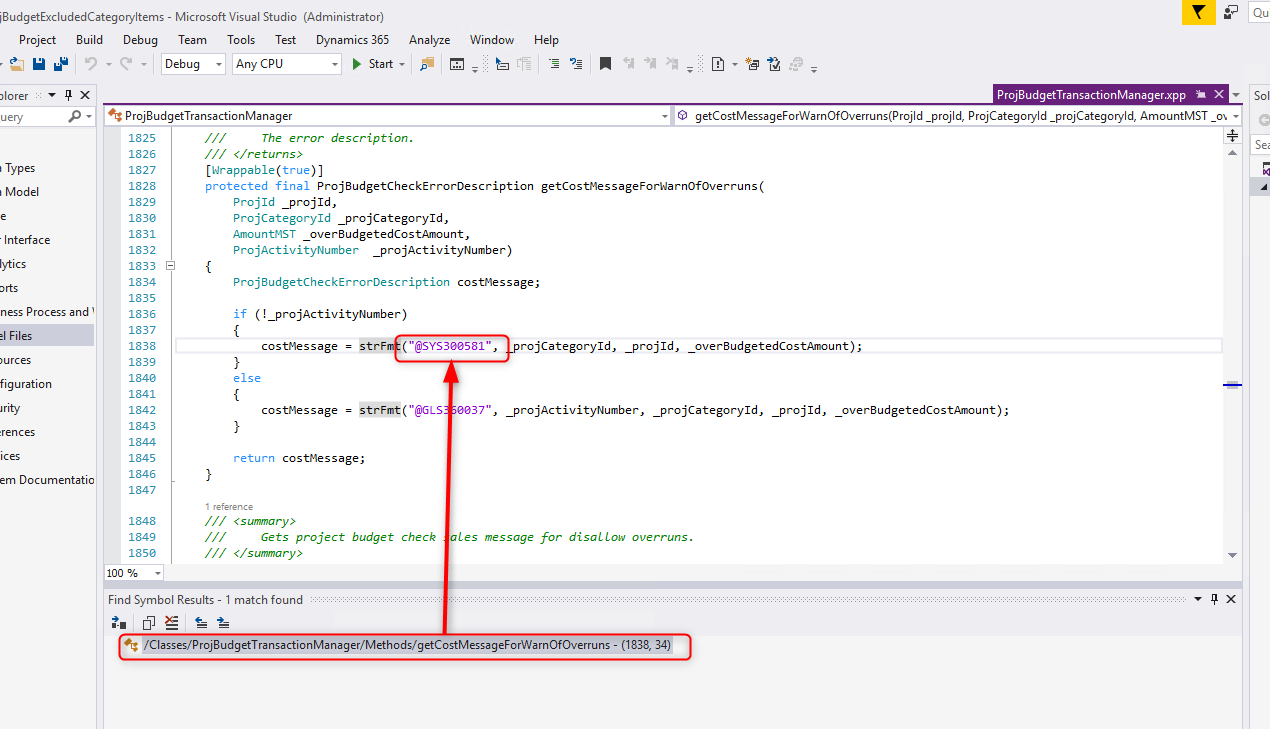The height and width of the screenshot is (729, 1270).
Task: Save all open documents
Action: pos(60,63)
